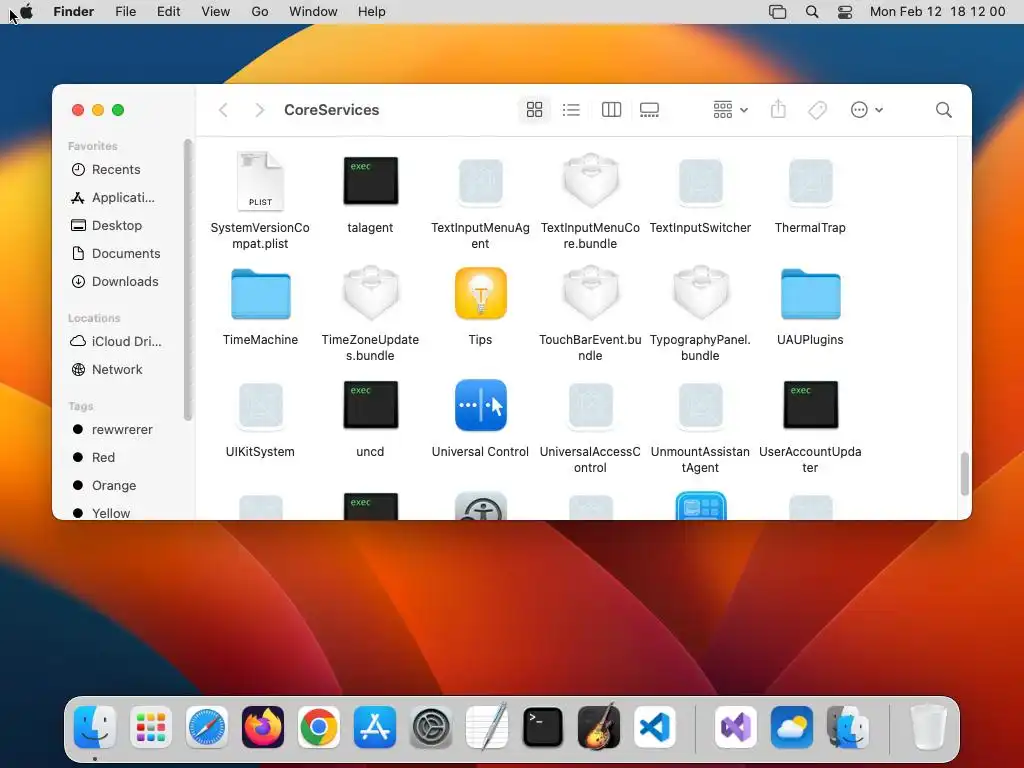Open the Group By dropdown in toolbar

click(730, 110)
